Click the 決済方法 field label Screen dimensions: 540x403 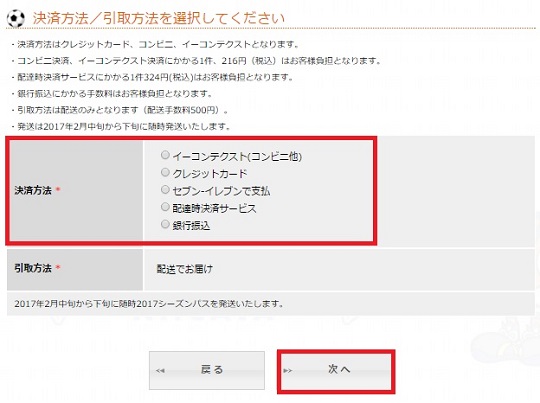point(33,190)
